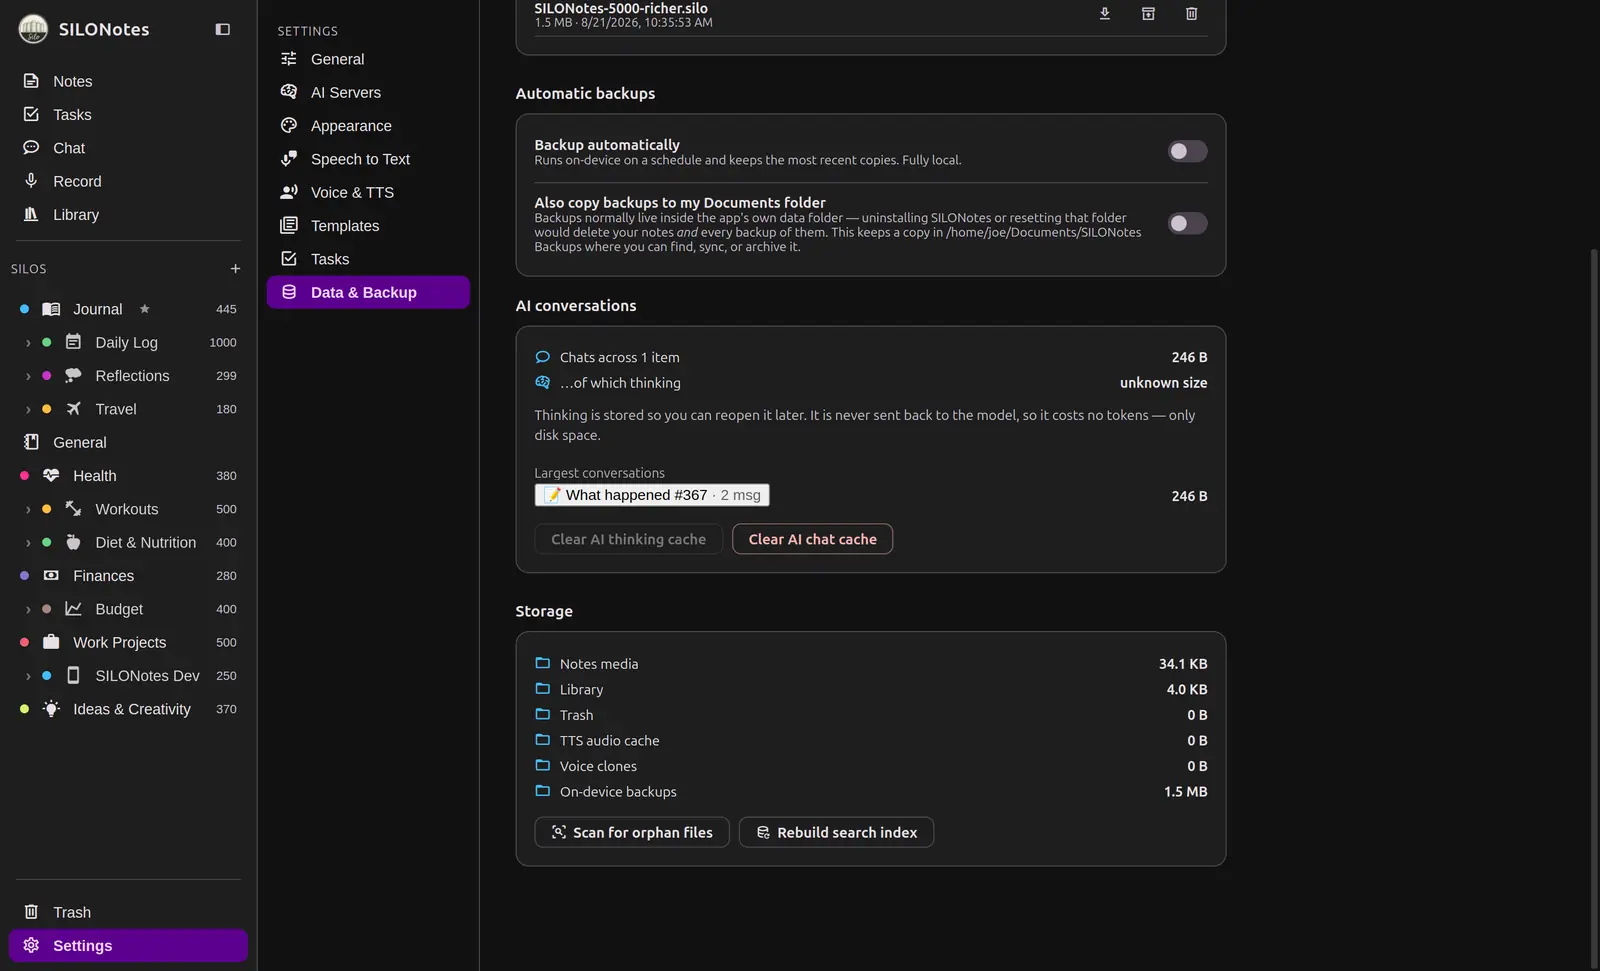The width and height of the screenshot is (1600, 971).
Task: Open the Diet & Nutrition silo
Action: [128, 543]
